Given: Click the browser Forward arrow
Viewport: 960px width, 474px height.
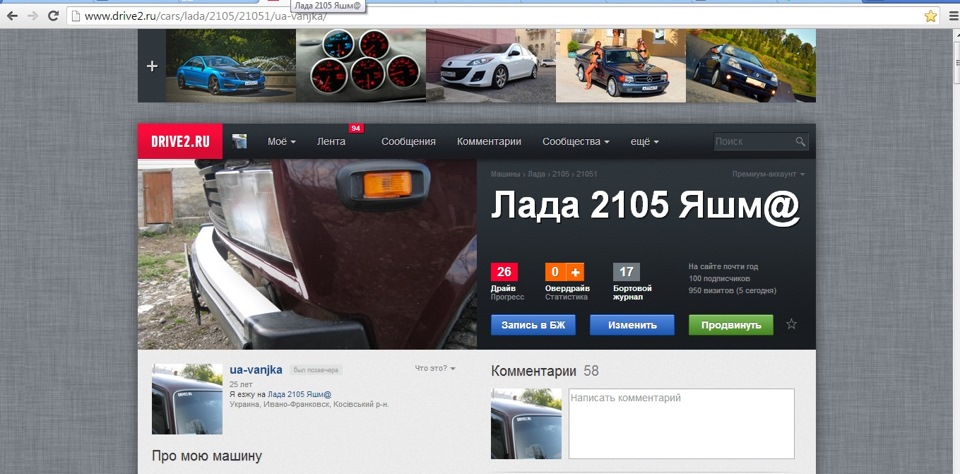Looking at the screenshot, I should pyautogui.click(x=32, y=17).
